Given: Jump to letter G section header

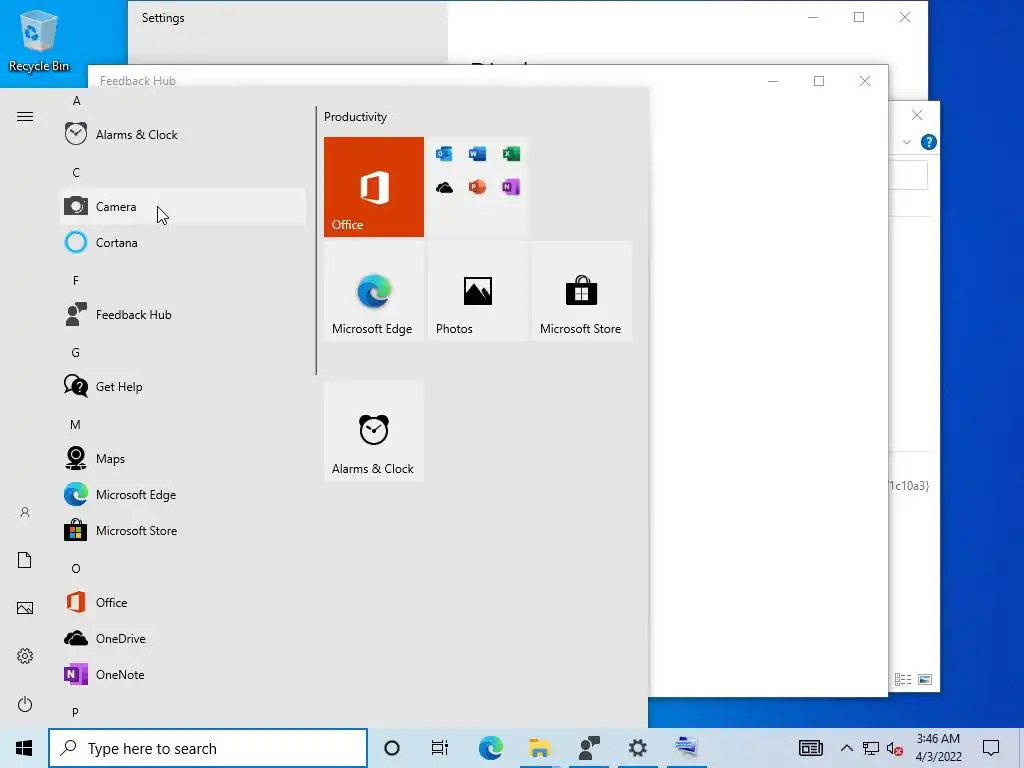Looking at the screenshot, I should pyautogui.click(x=76, y=353).
